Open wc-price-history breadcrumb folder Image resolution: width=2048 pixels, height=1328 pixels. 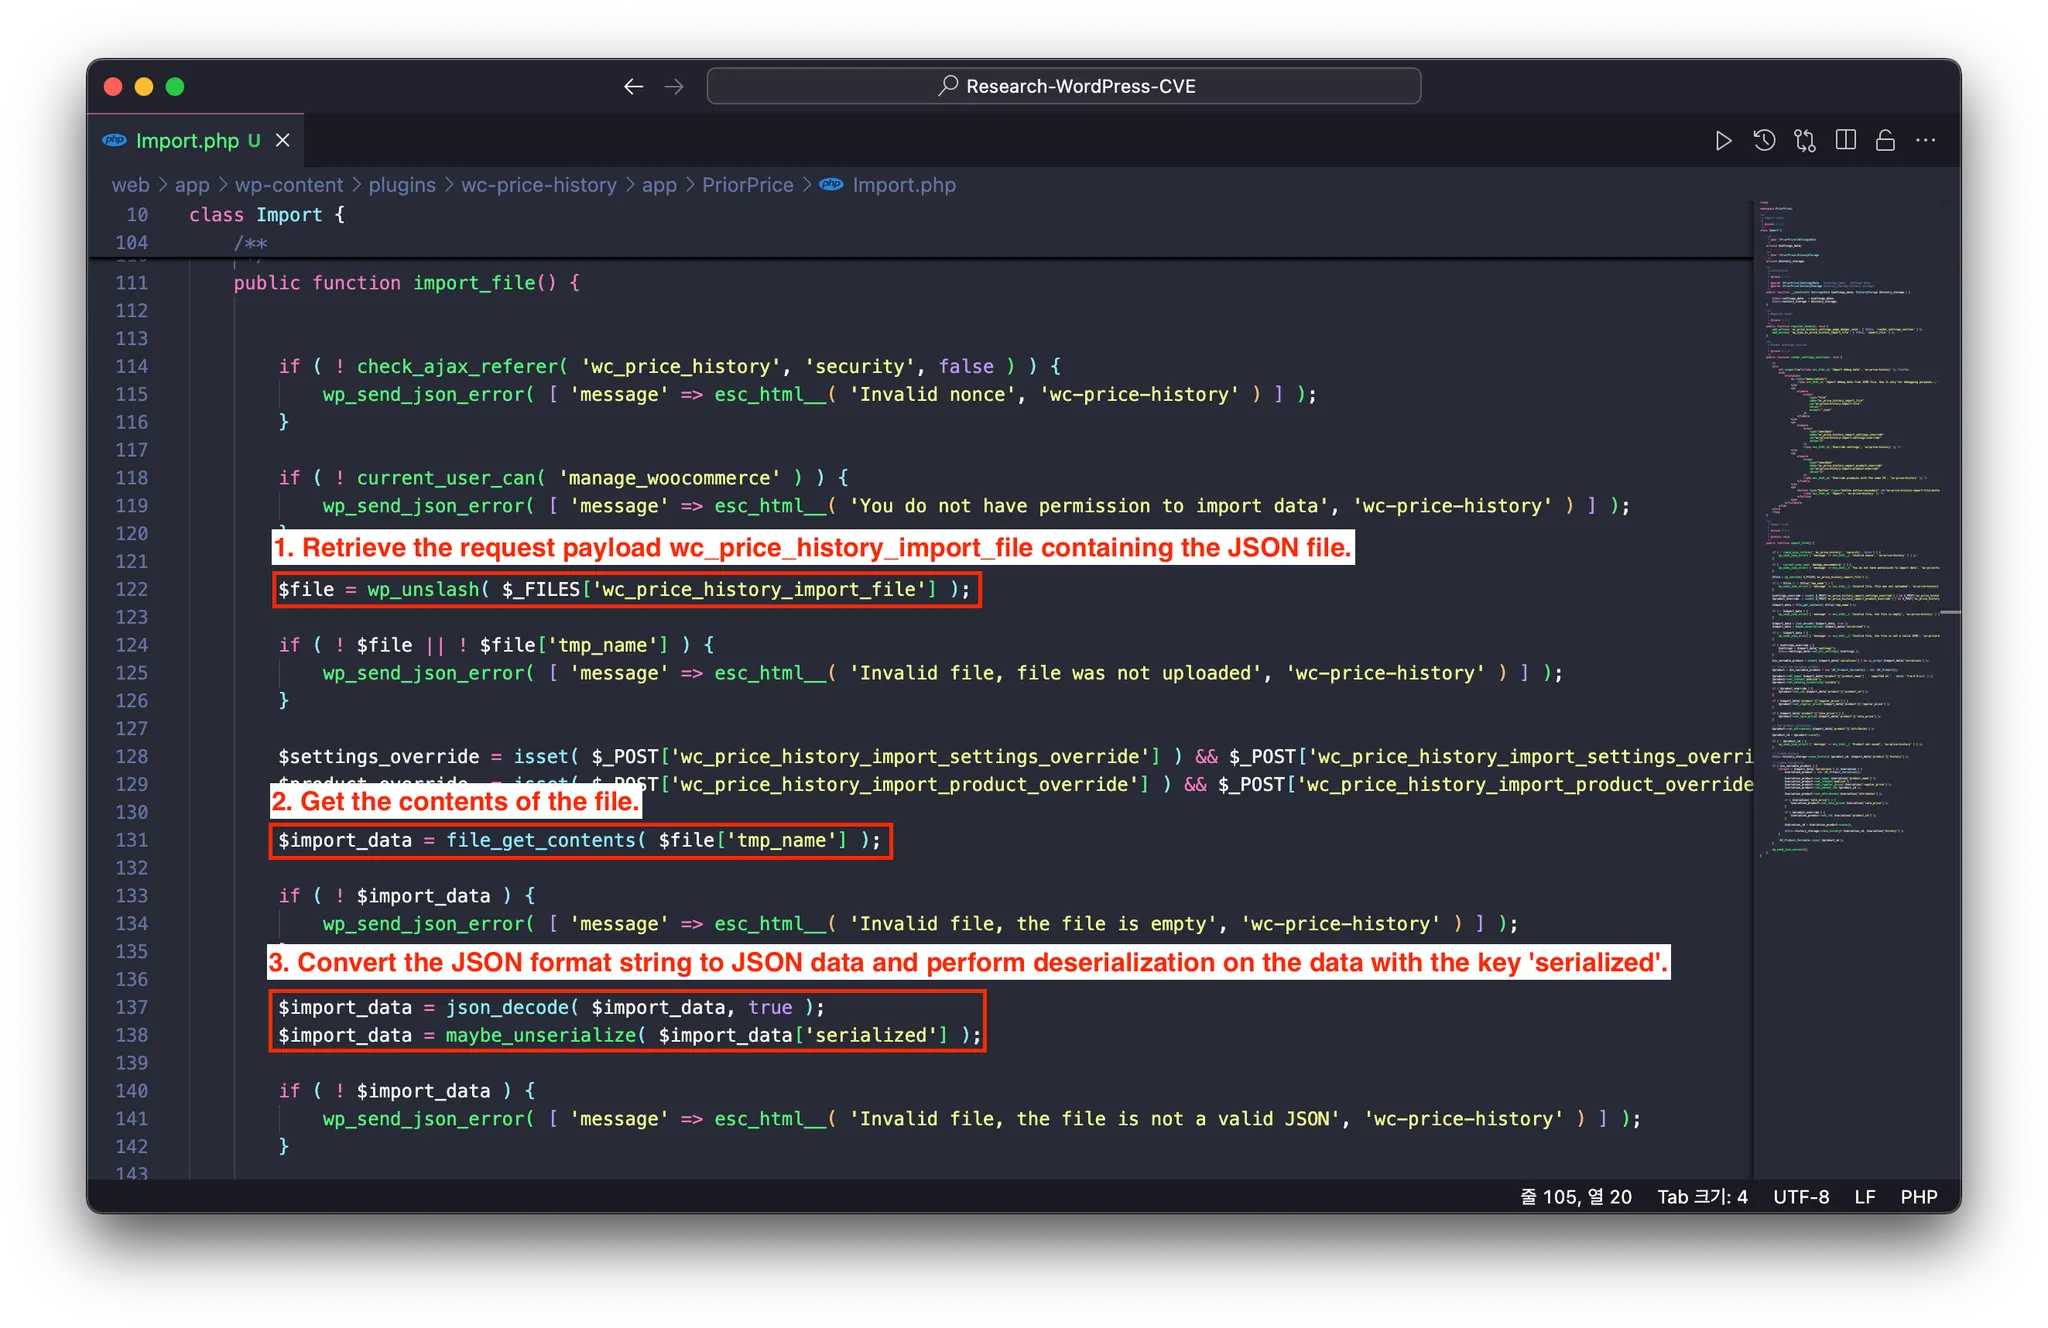pos(538,185)
